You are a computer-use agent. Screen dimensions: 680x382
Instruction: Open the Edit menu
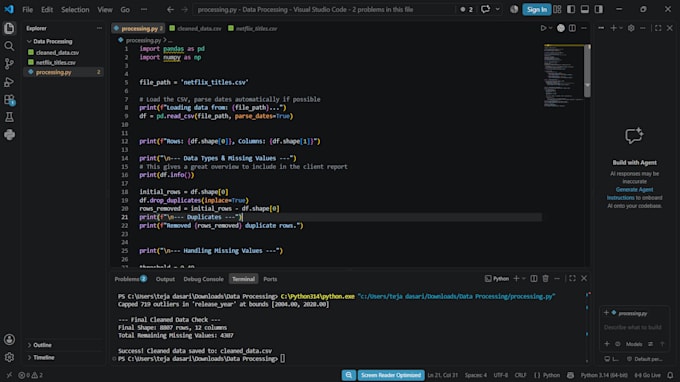(47, 9)
